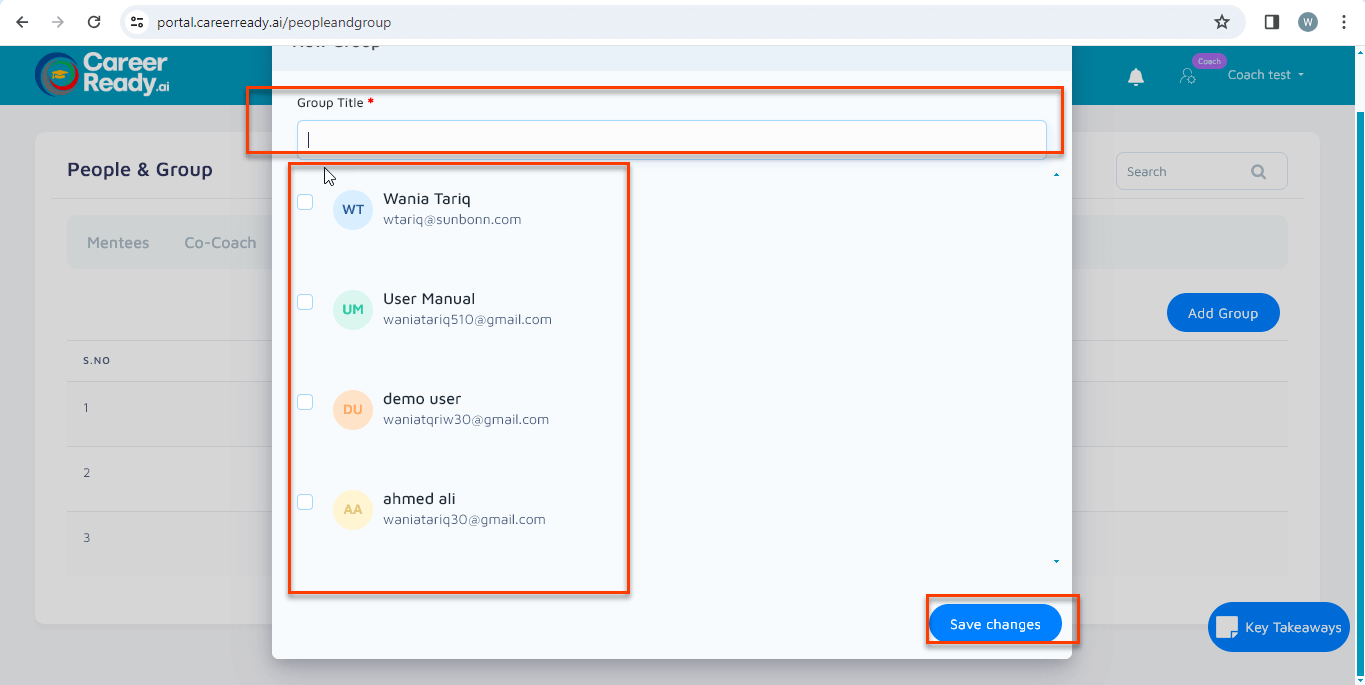
Task: Click the Save changes button
Action: pyautogui.click(x=995, y=624)
